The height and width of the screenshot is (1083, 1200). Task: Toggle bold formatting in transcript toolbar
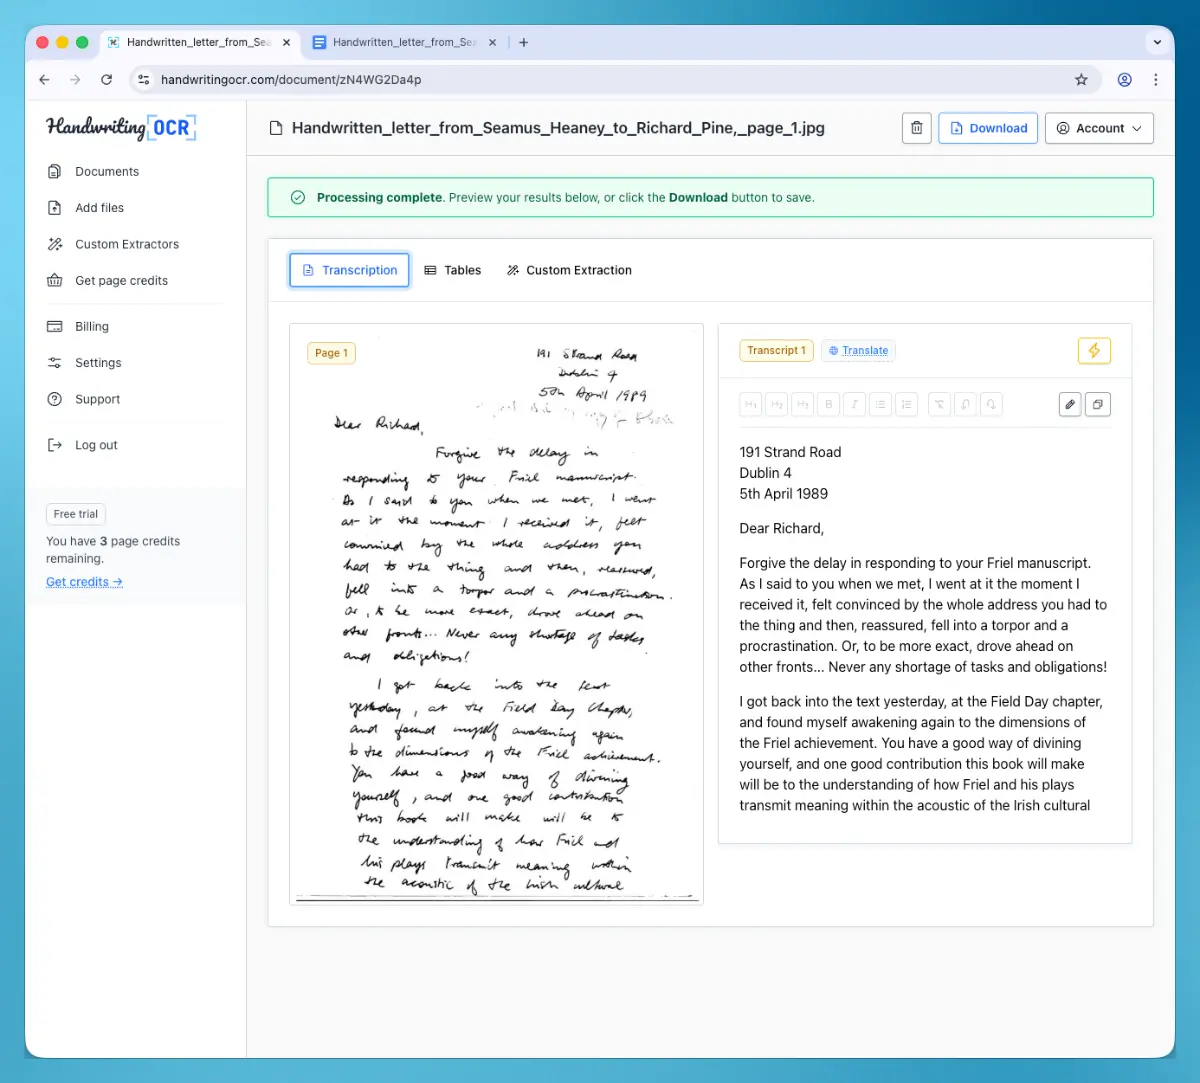pos(828,405)
